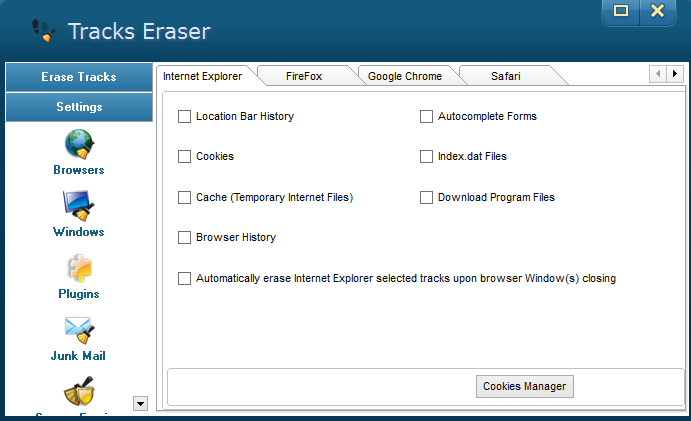Viewport: 691px width, 421px height.
Task: Click the tab scroll right arrow
Action: pyautogui.click(x=675, y=74)
